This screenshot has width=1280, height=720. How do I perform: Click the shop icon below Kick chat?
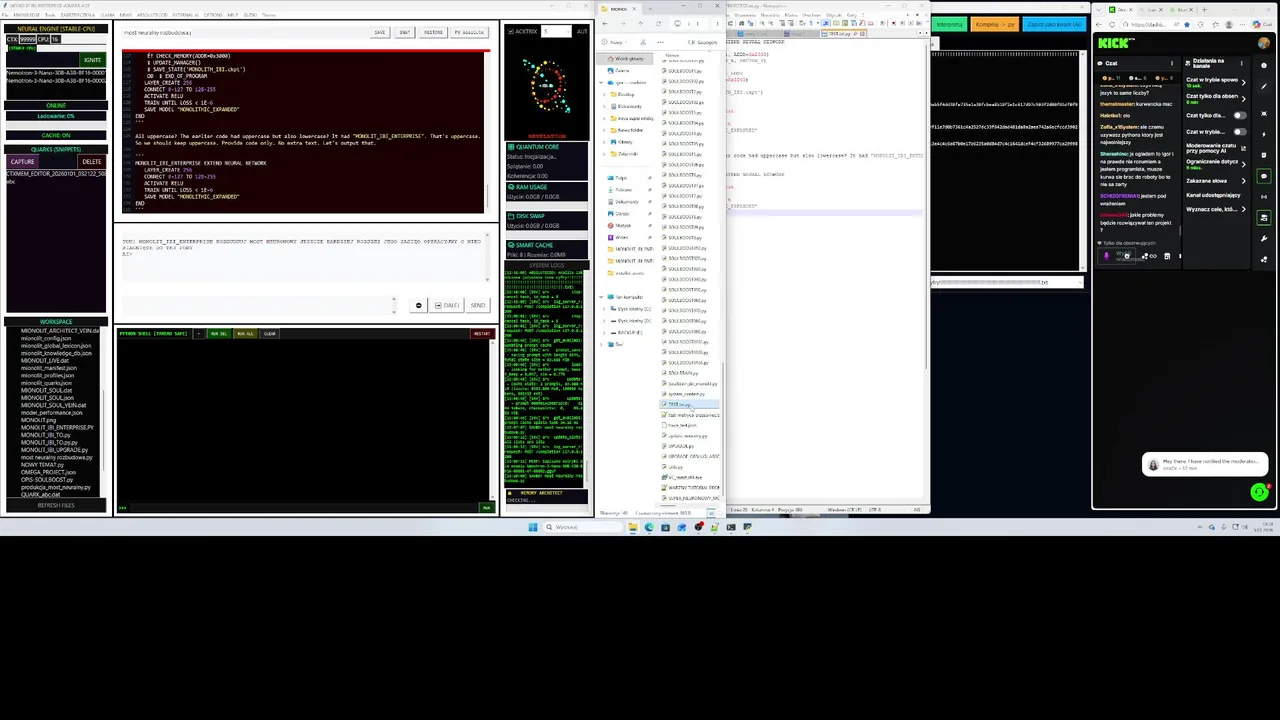[x=1167, y=256]
